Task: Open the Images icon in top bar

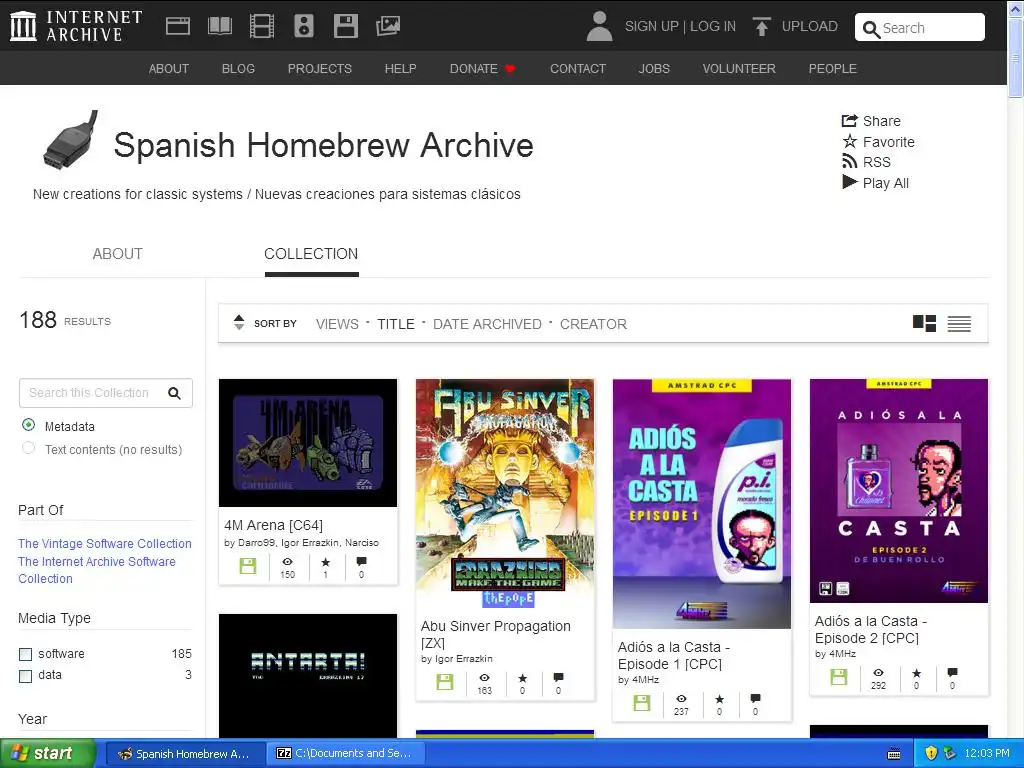Action: (x=388, y=26)
